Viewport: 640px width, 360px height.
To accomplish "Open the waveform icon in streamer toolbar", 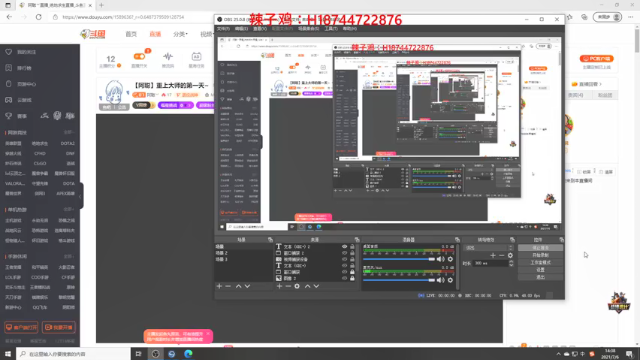I will [x=168, y=56].
